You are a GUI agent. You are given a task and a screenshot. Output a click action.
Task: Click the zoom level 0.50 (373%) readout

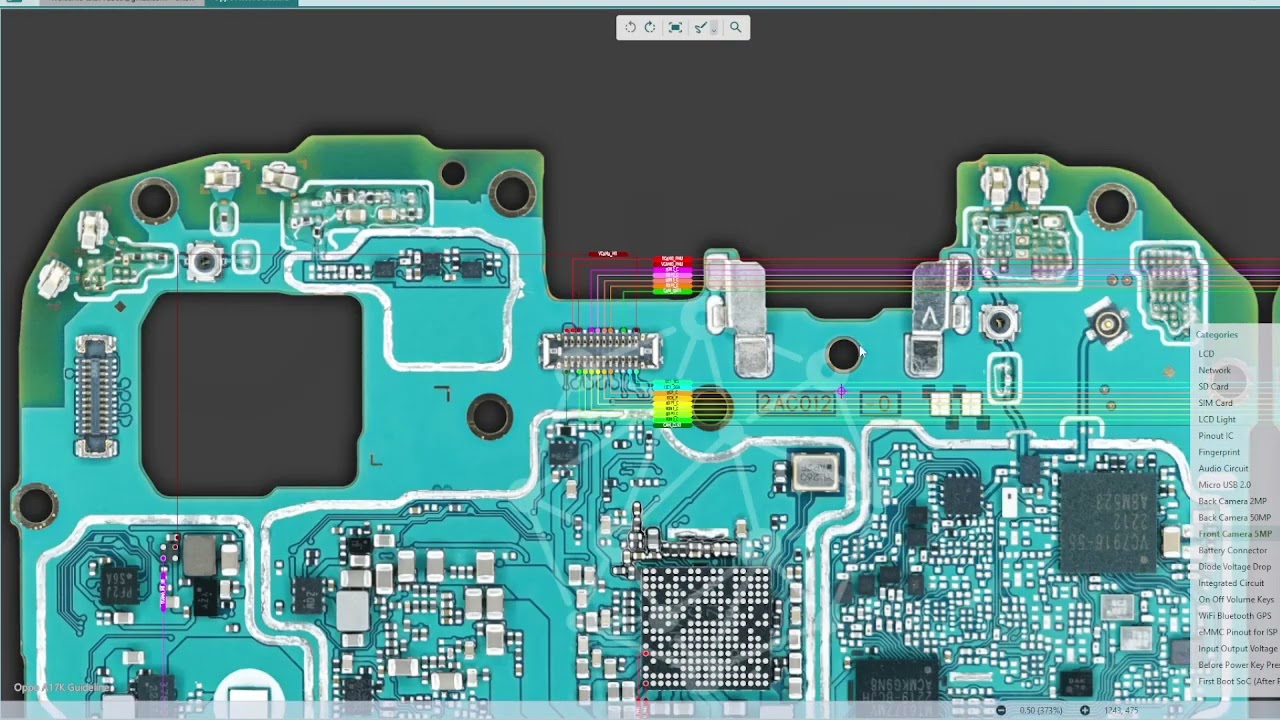(x=1041, y=710)
